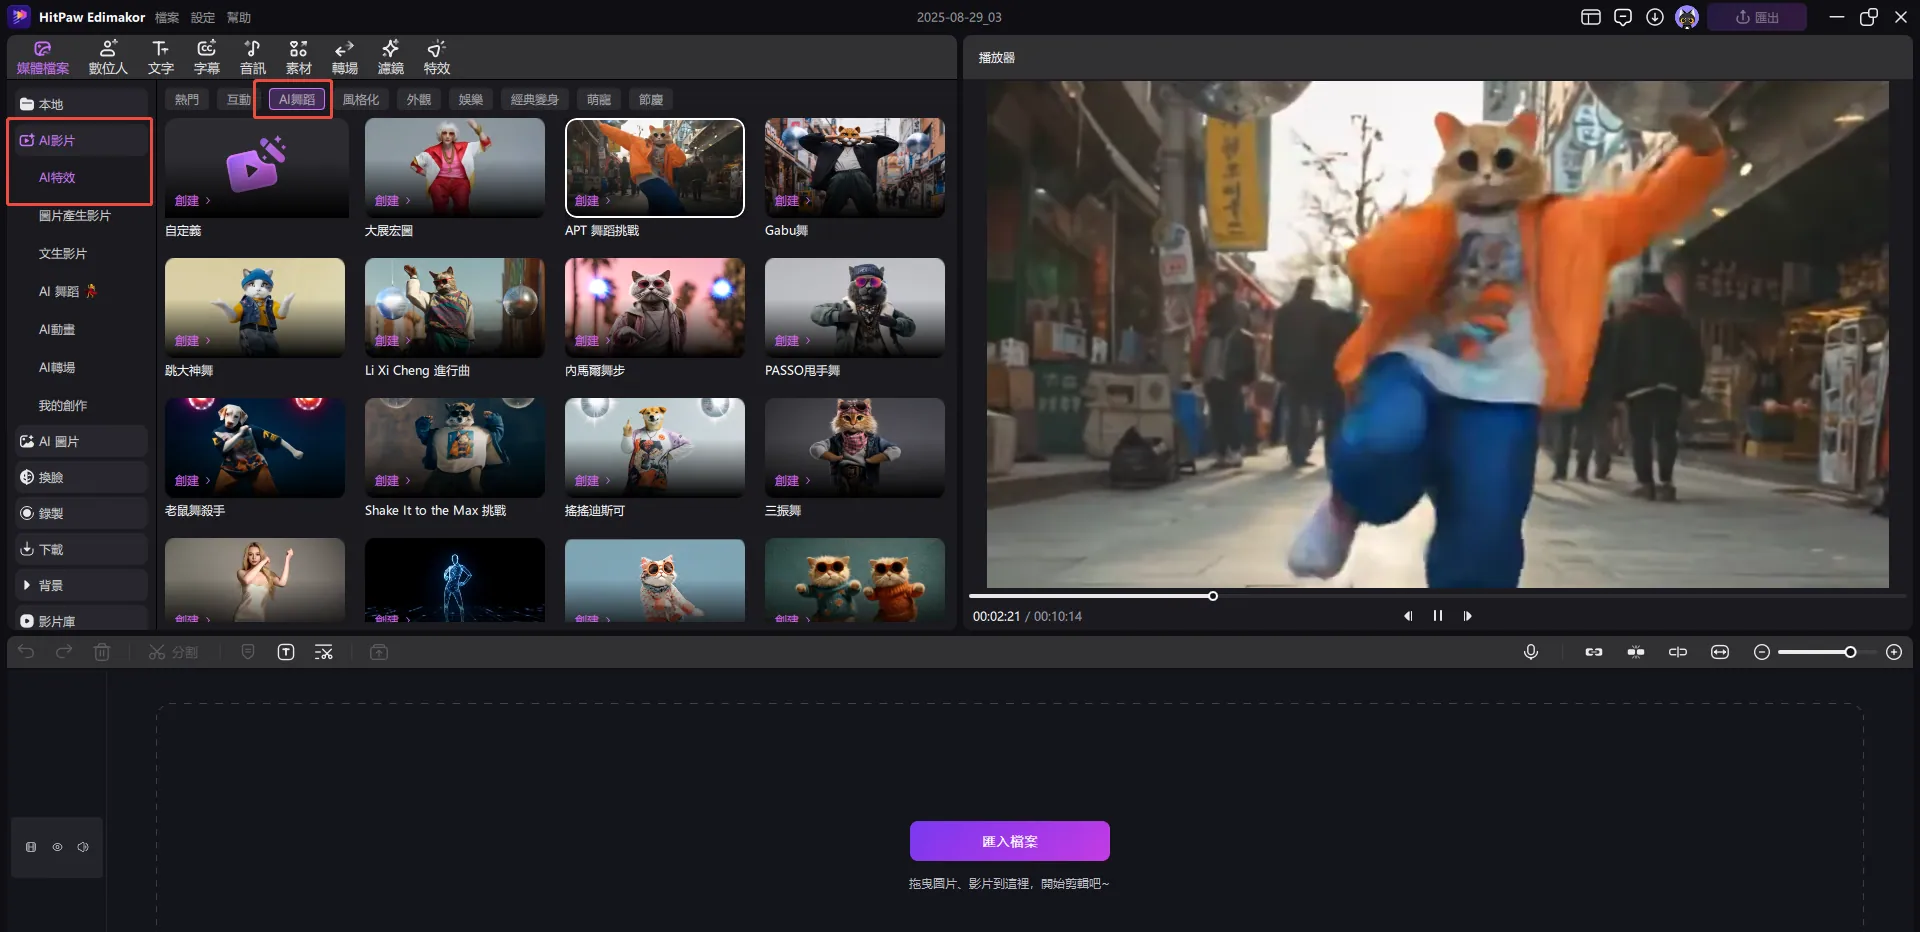Click the text tool icon in timeline toolbar
Viewport: 1920px width, 932px height.
click(286, 652)
